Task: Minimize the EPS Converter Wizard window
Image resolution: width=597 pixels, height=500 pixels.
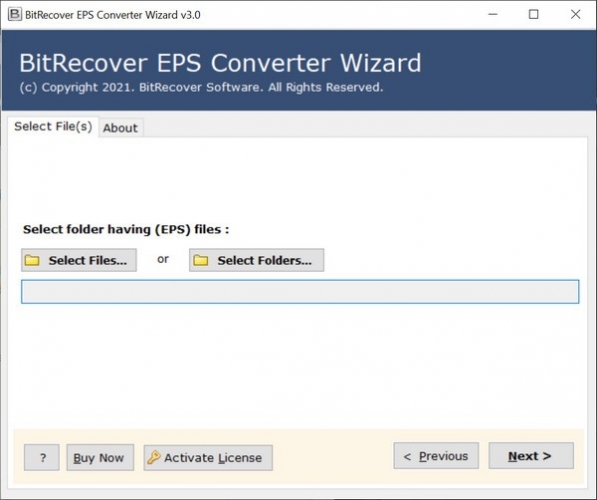Action: click(493, 14)
